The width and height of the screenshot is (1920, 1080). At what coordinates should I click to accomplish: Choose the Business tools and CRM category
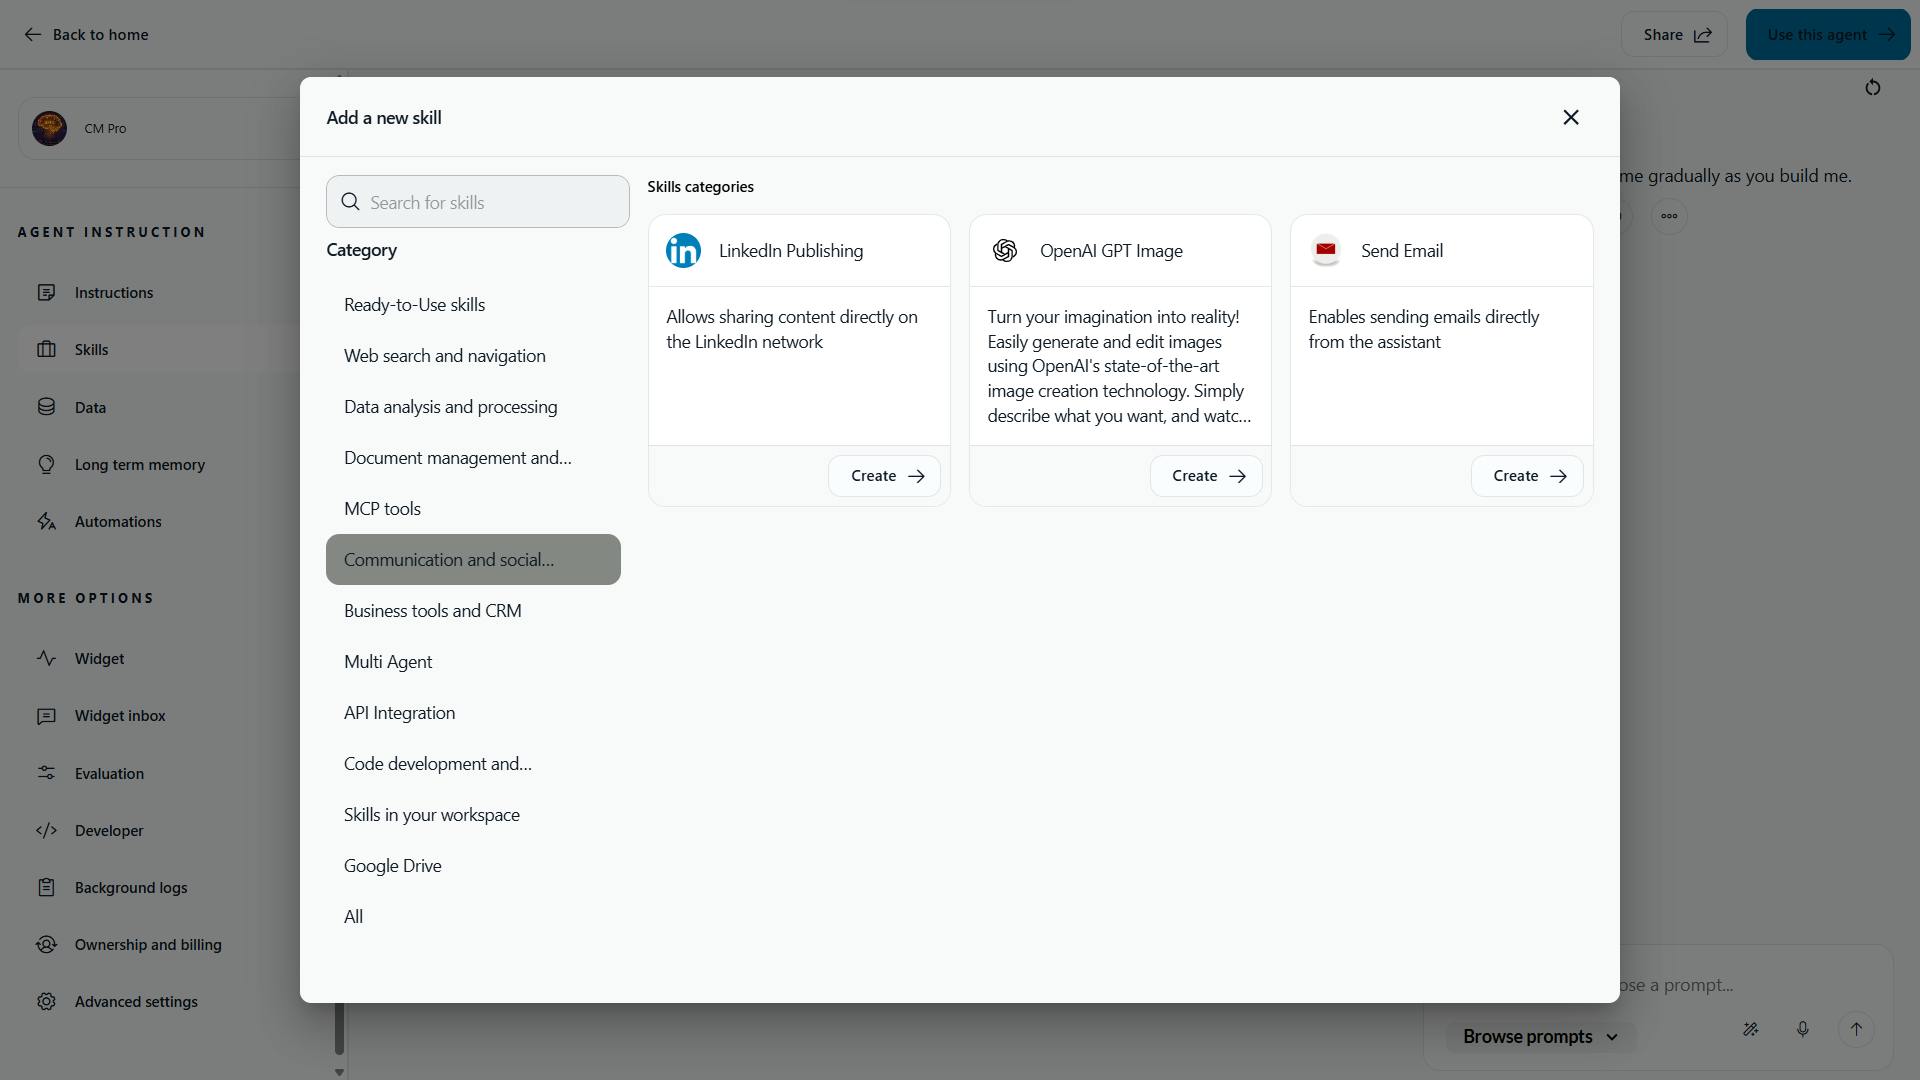tap(432, 611)
